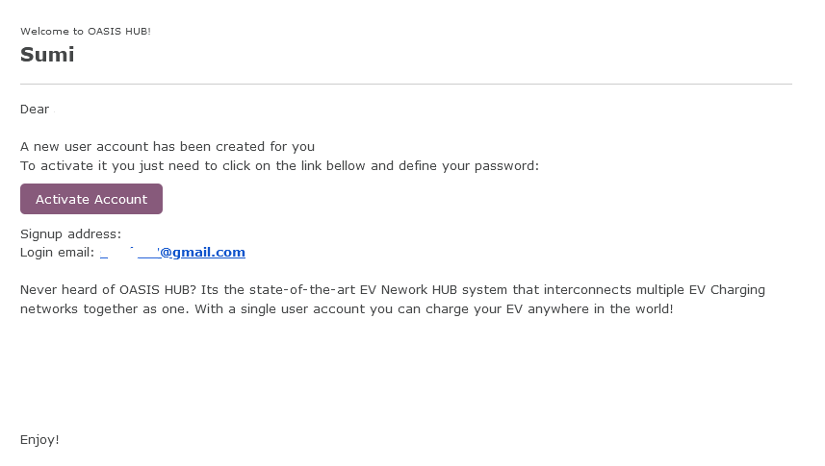Click the 'Enjoy!' closing text
This screenshot has height=466, width=825.
pyautogui.click(x=39, y=440)
